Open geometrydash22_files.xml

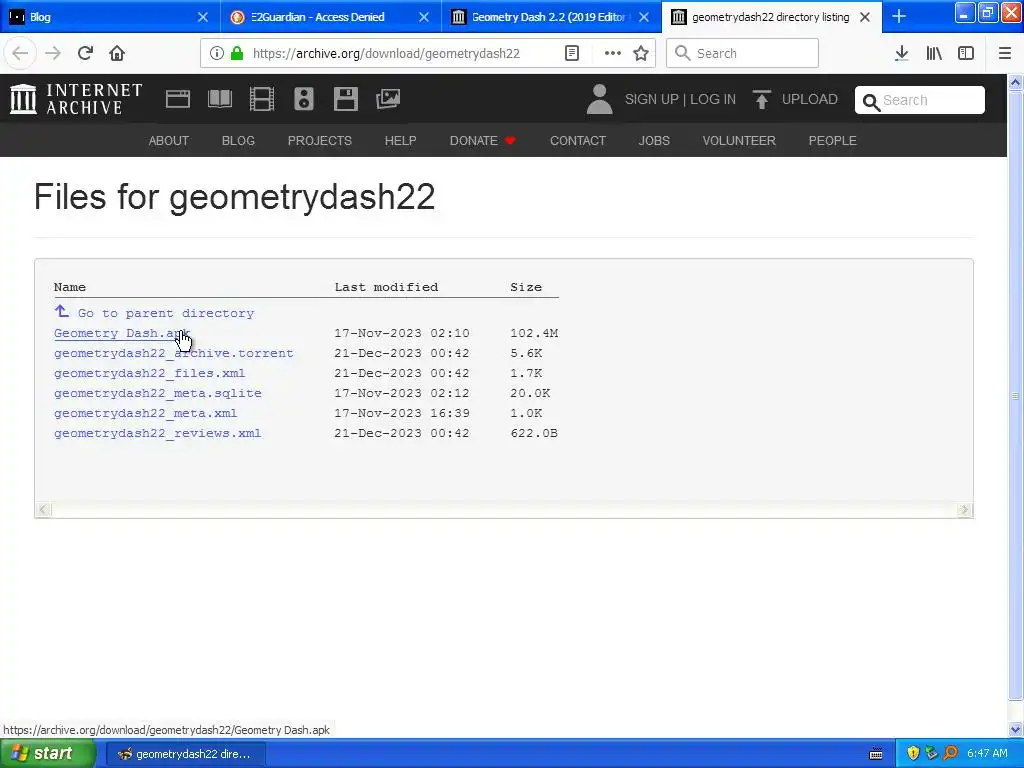click(150, 374)
